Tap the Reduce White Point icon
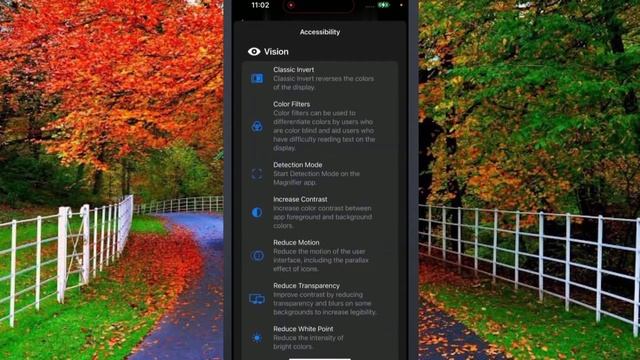This screenshot has width=640, height=360. [257, 338]
